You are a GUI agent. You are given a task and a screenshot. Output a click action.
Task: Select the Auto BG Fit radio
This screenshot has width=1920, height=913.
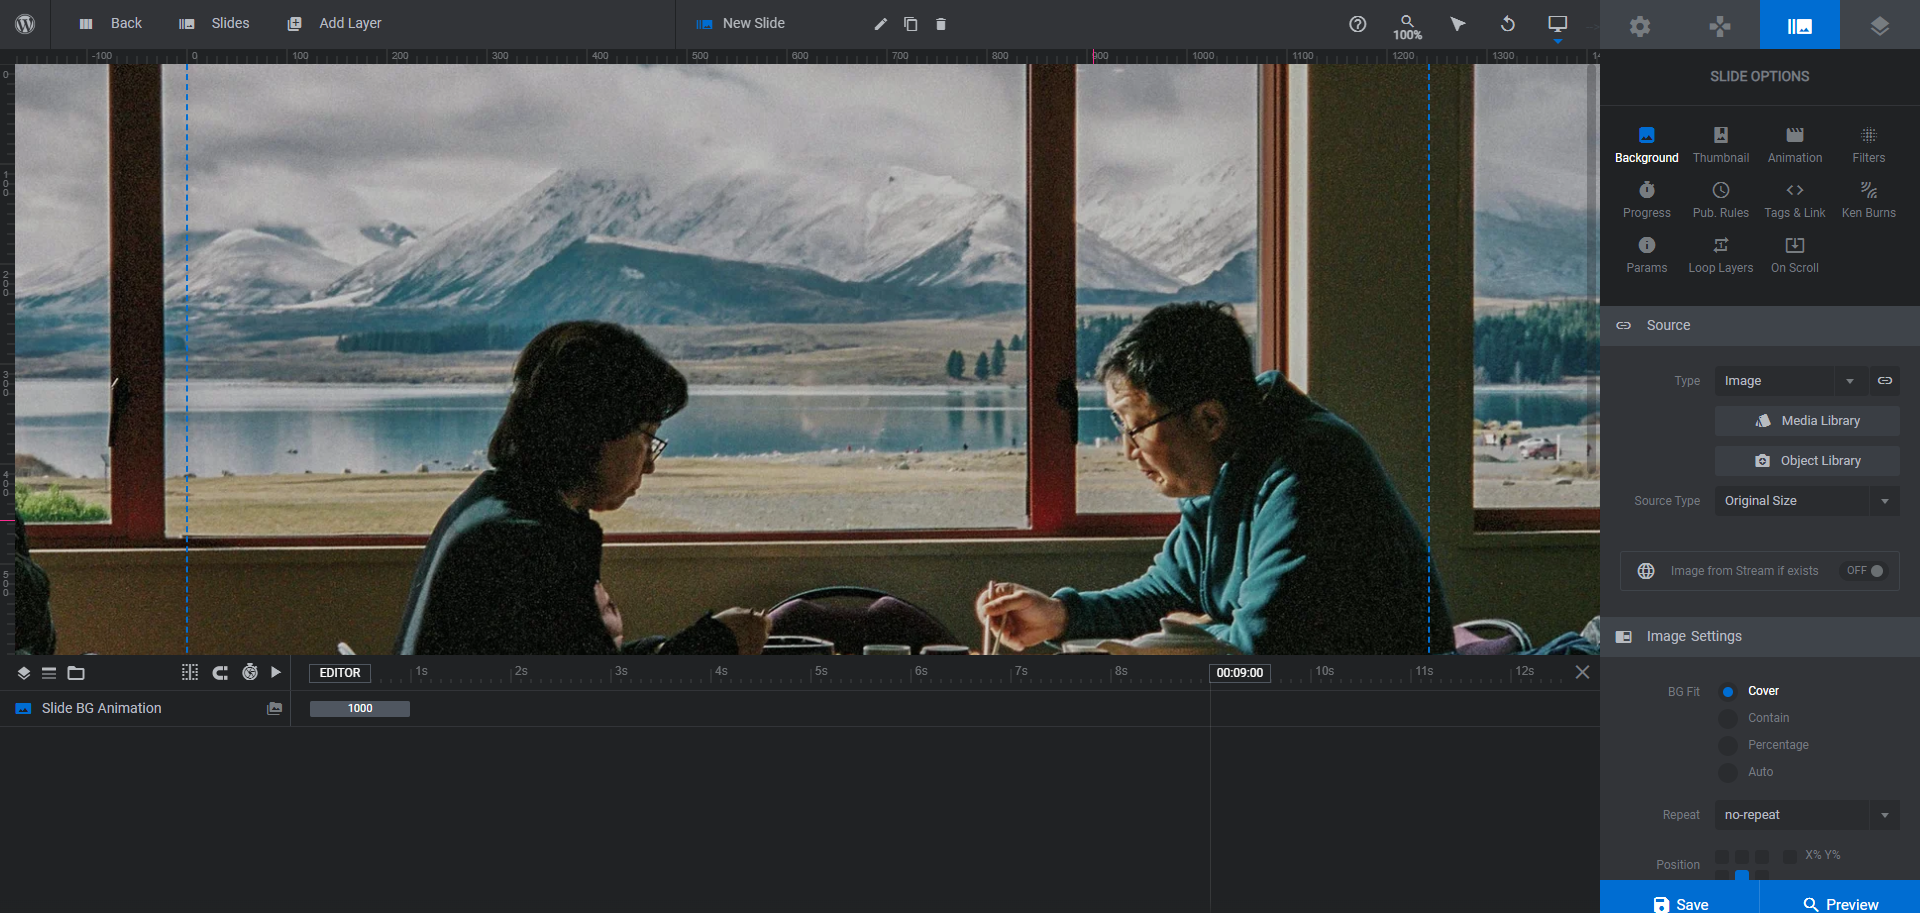point(1728,772)
